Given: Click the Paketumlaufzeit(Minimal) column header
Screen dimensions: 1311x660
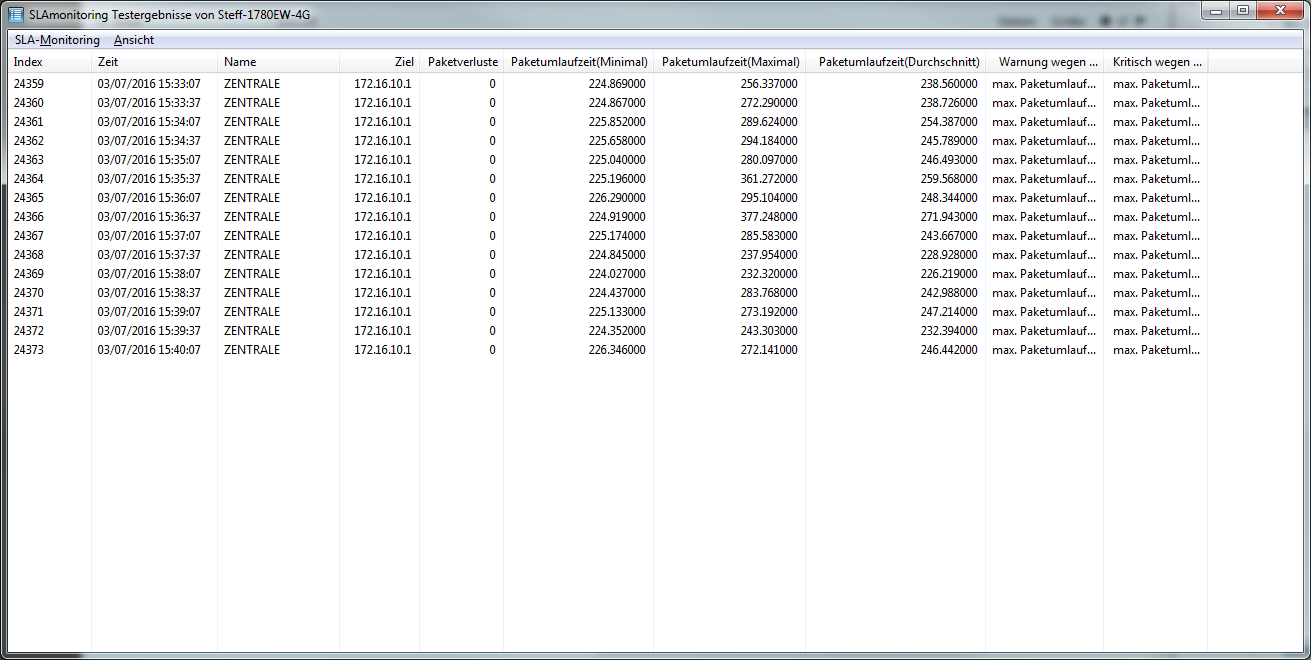Looking at the screenshot, I should pyautogui.click(x=579, y=62).
